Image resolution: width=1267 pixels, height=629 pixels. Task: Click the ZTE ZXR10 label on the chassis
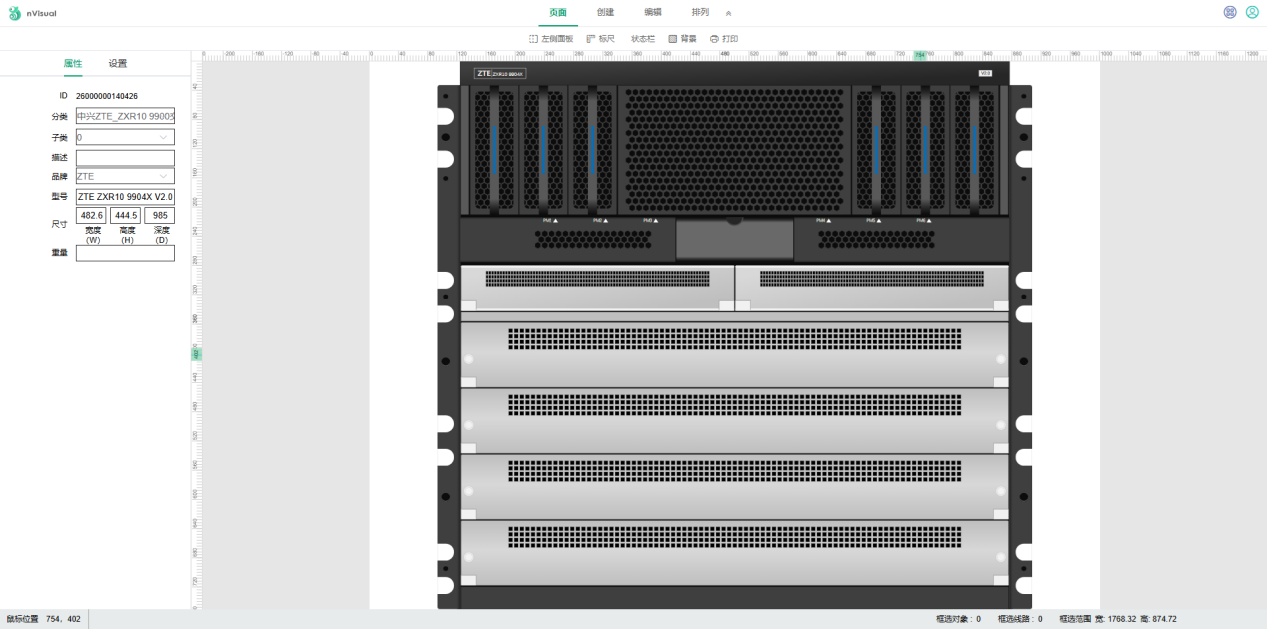(500, 73)
